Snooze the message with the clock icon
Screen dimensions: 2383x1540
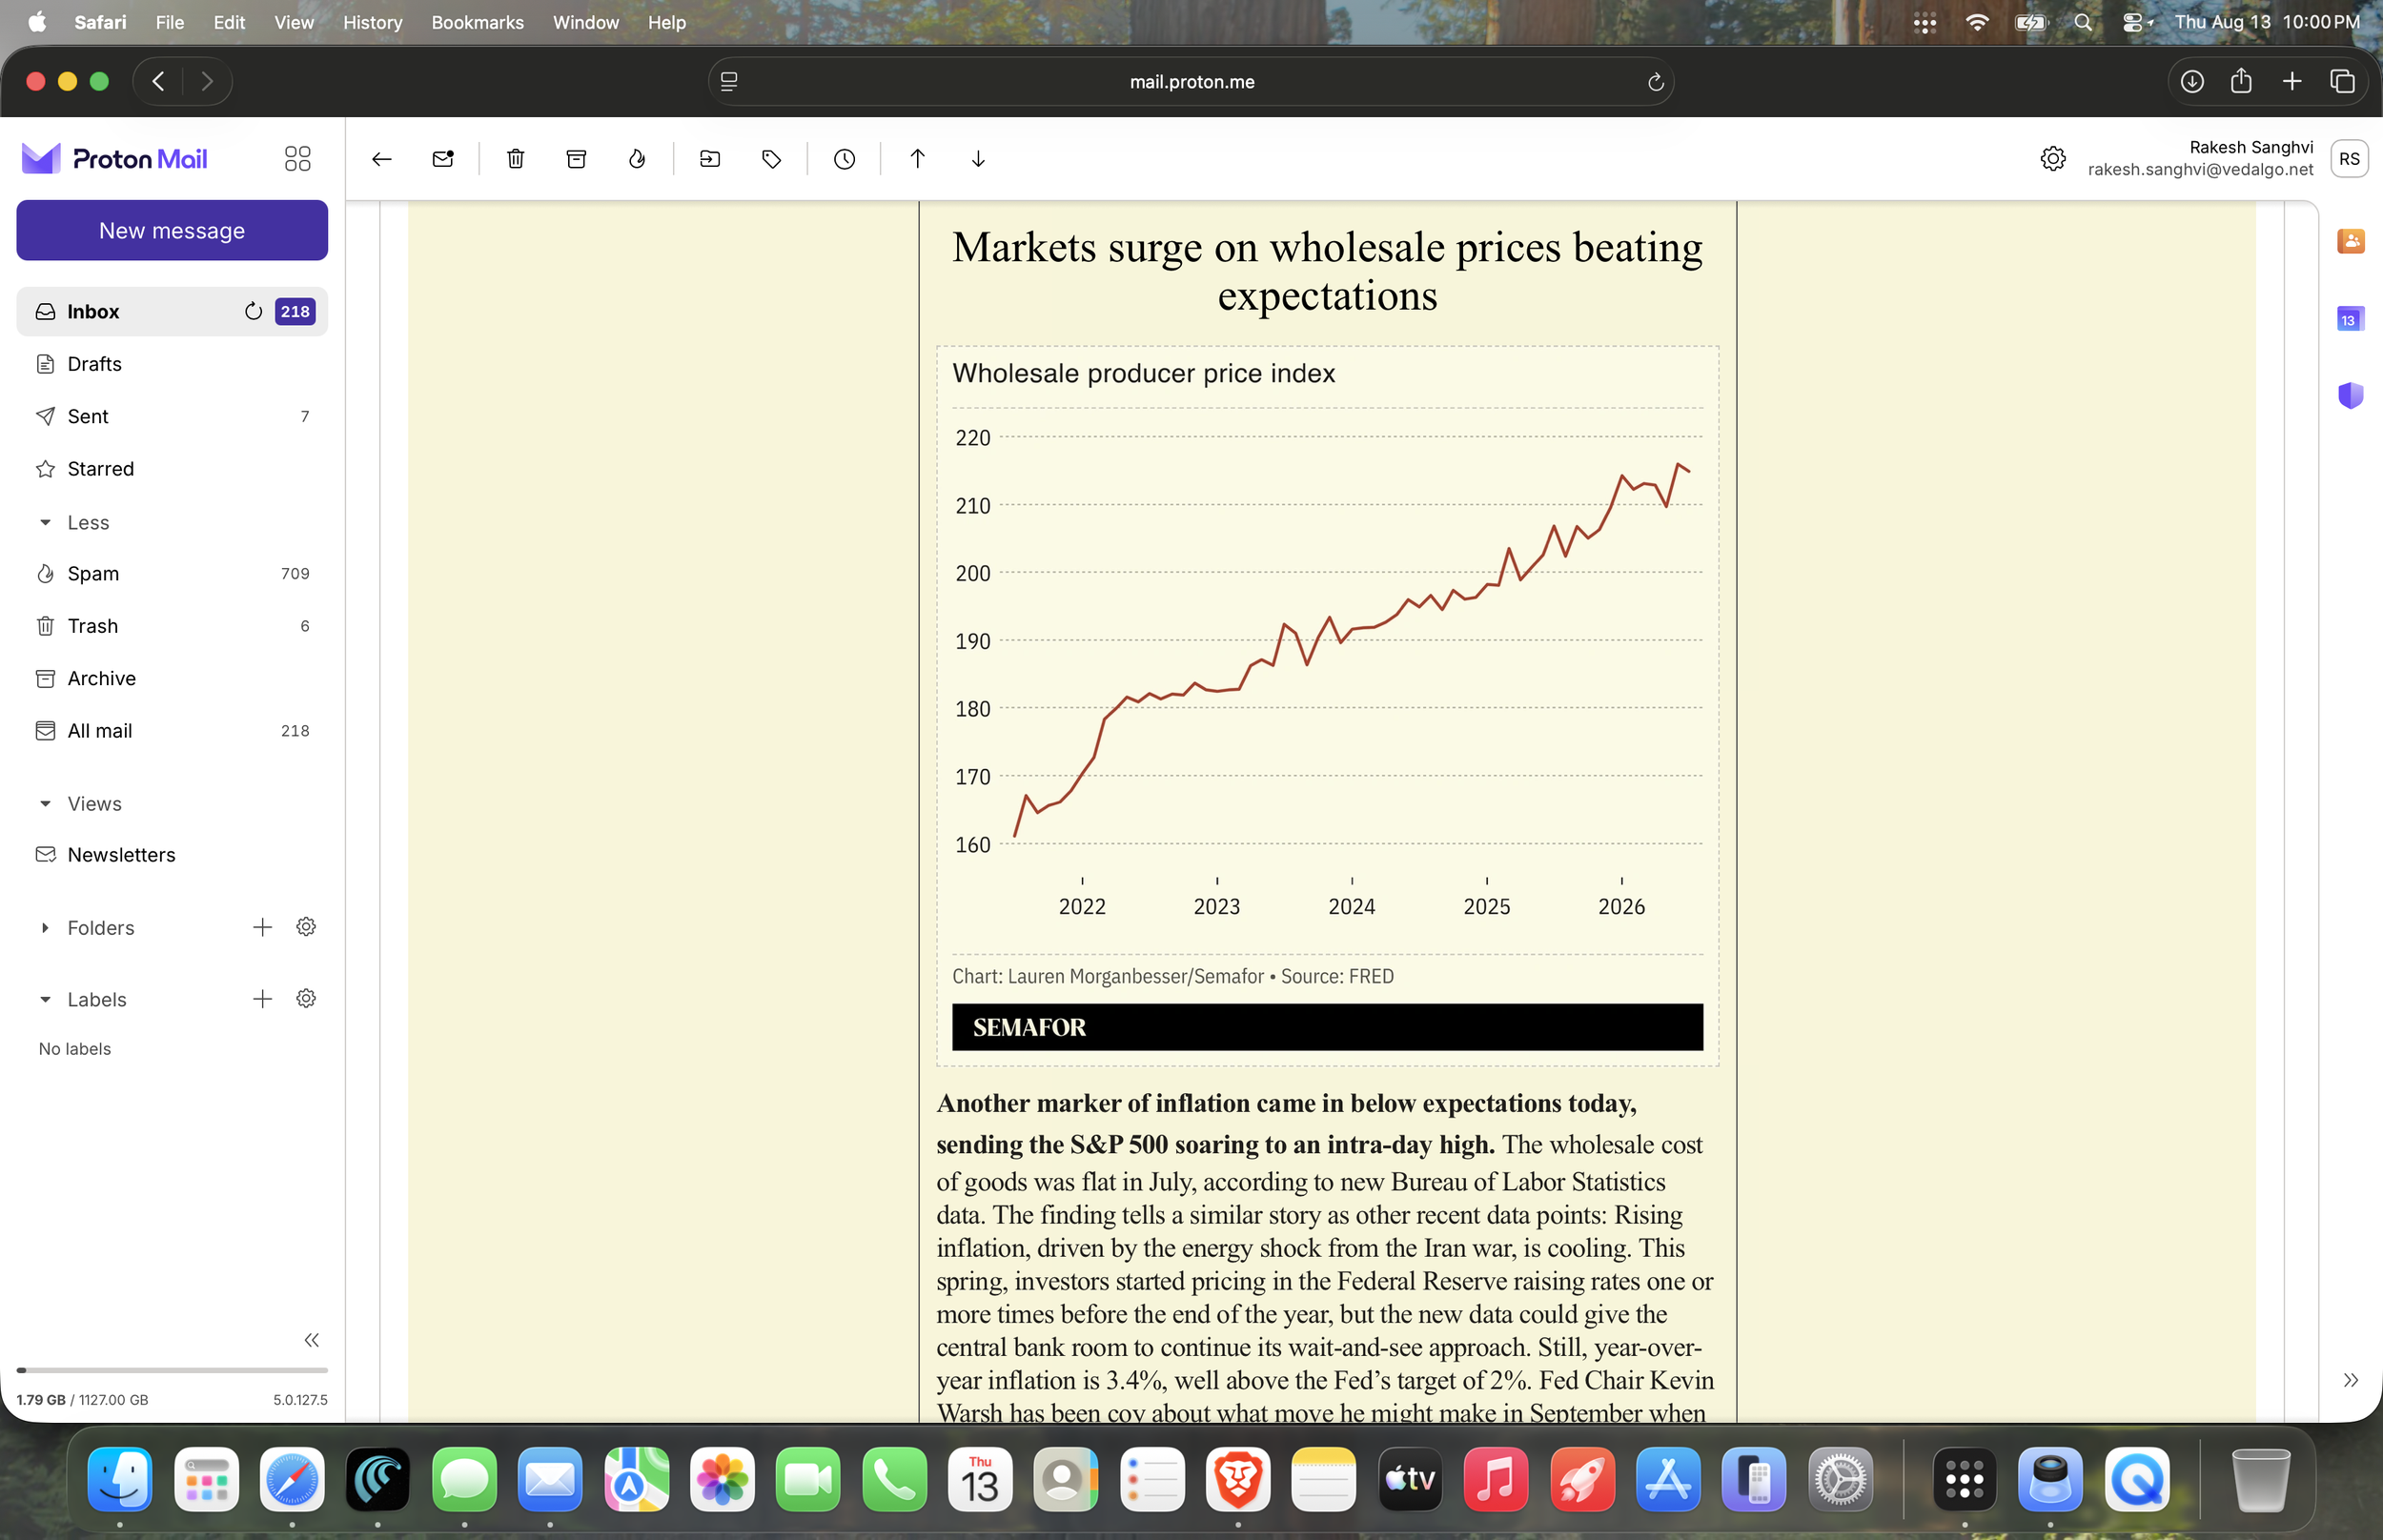tap(844, 159)
